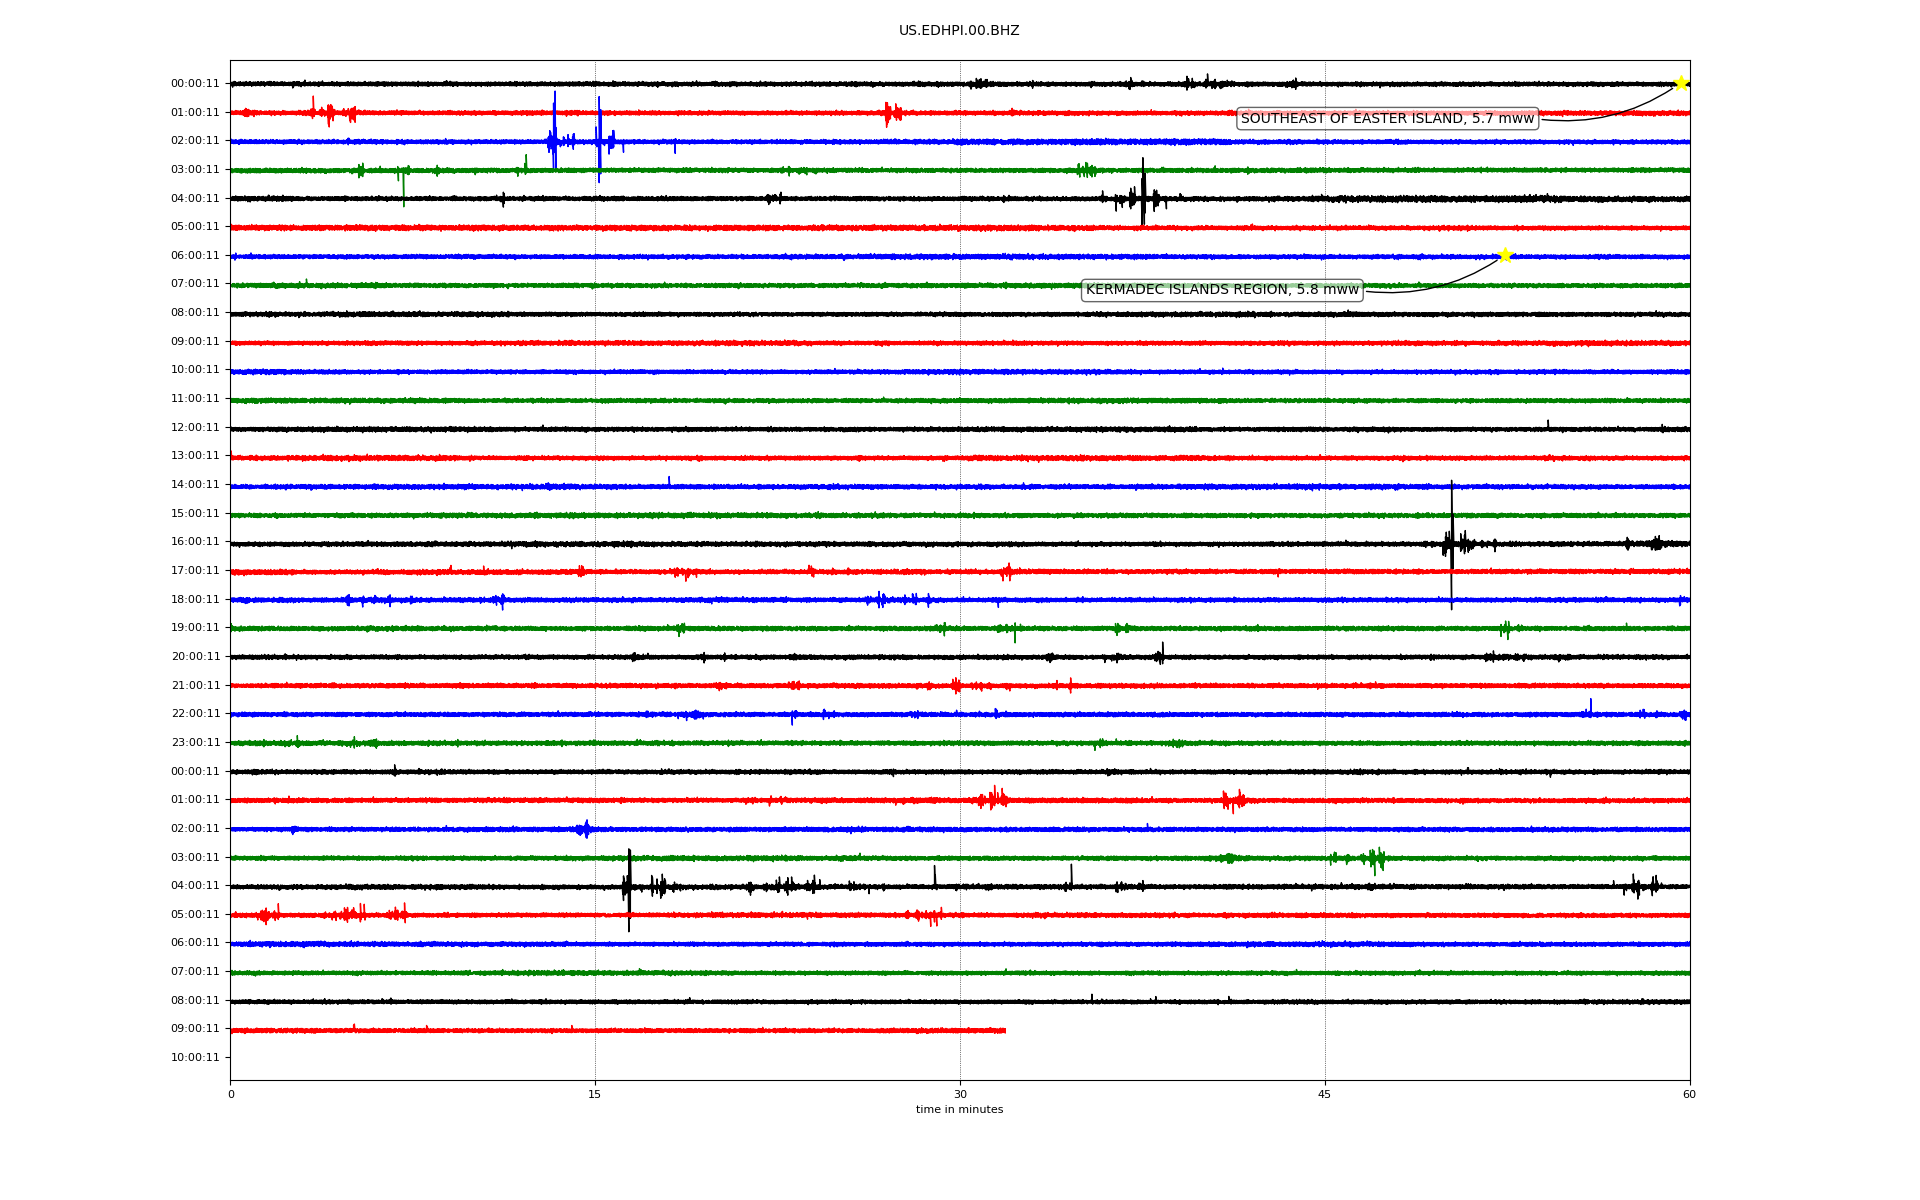The image size is (1920, 1200).
Task: Click the SOUTHEAST OF EASTER ISLAND annotation label
Action: [1387, 119]
